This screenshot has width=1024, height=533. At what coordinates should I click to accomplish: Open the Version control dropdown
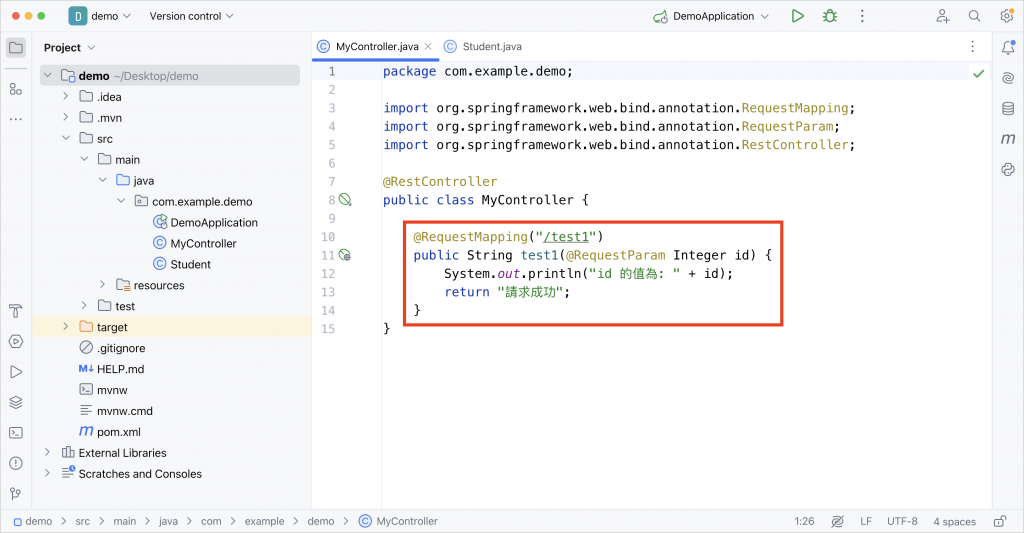tap(191, 16)
